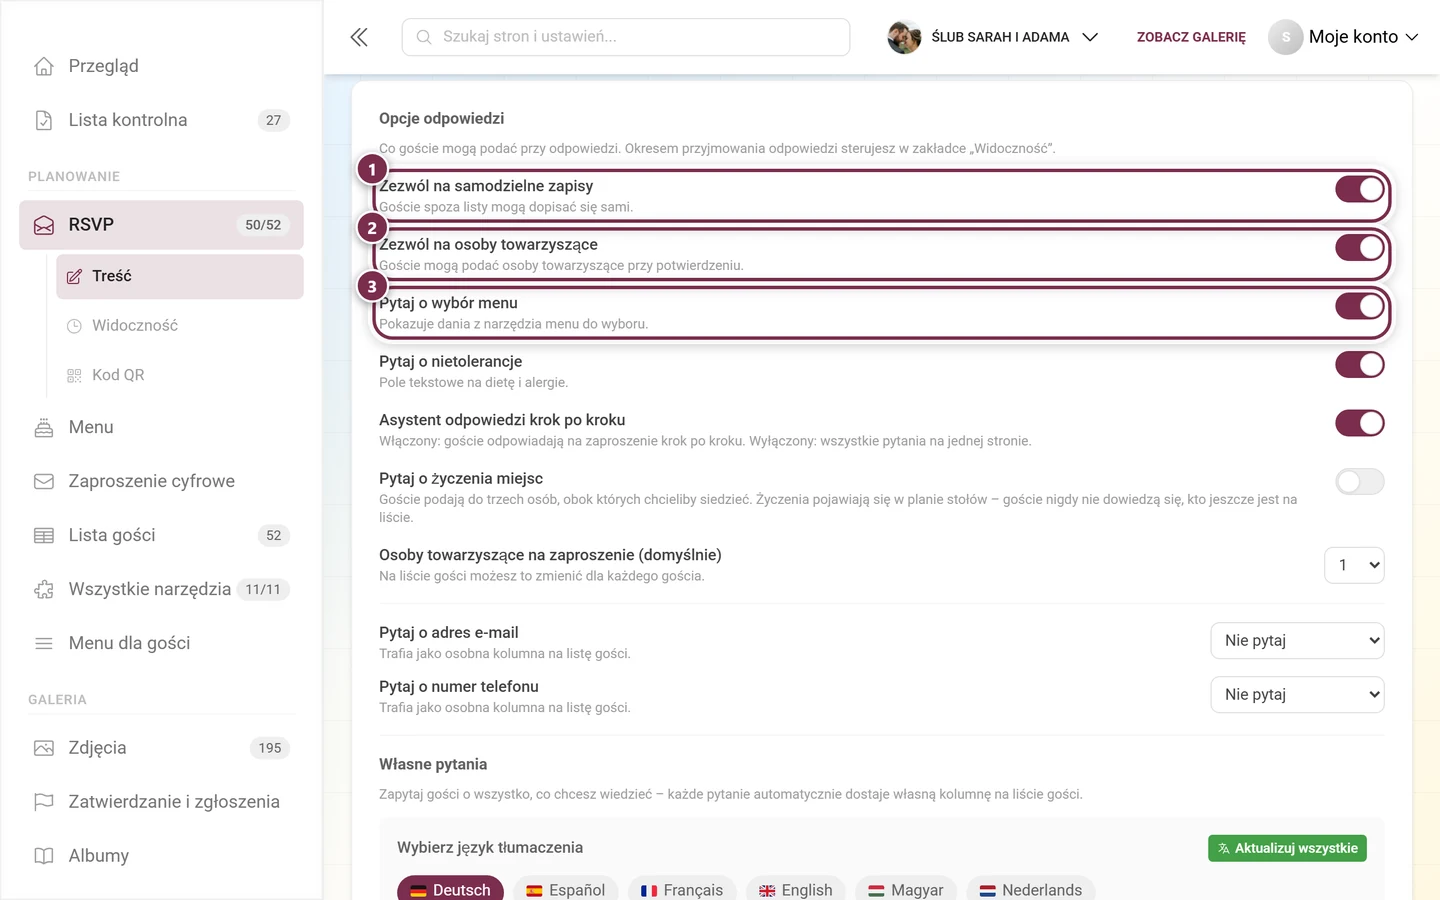Click the 'Aktualizuj wszystkie' button
This screenshot has height=900, width=1440.
[x=1287, y=848]
